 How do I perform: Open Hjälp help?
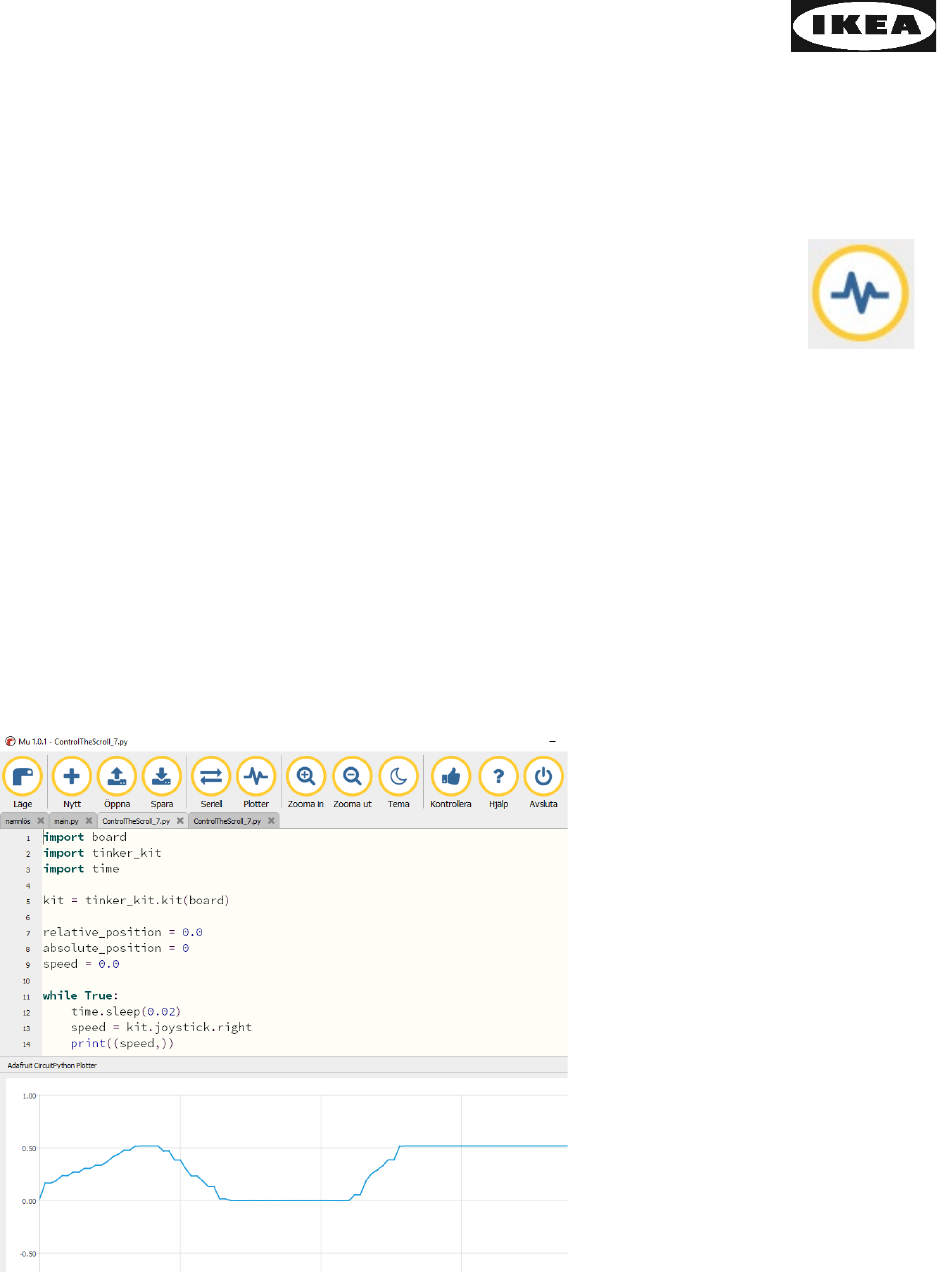[x=497, y=776]
